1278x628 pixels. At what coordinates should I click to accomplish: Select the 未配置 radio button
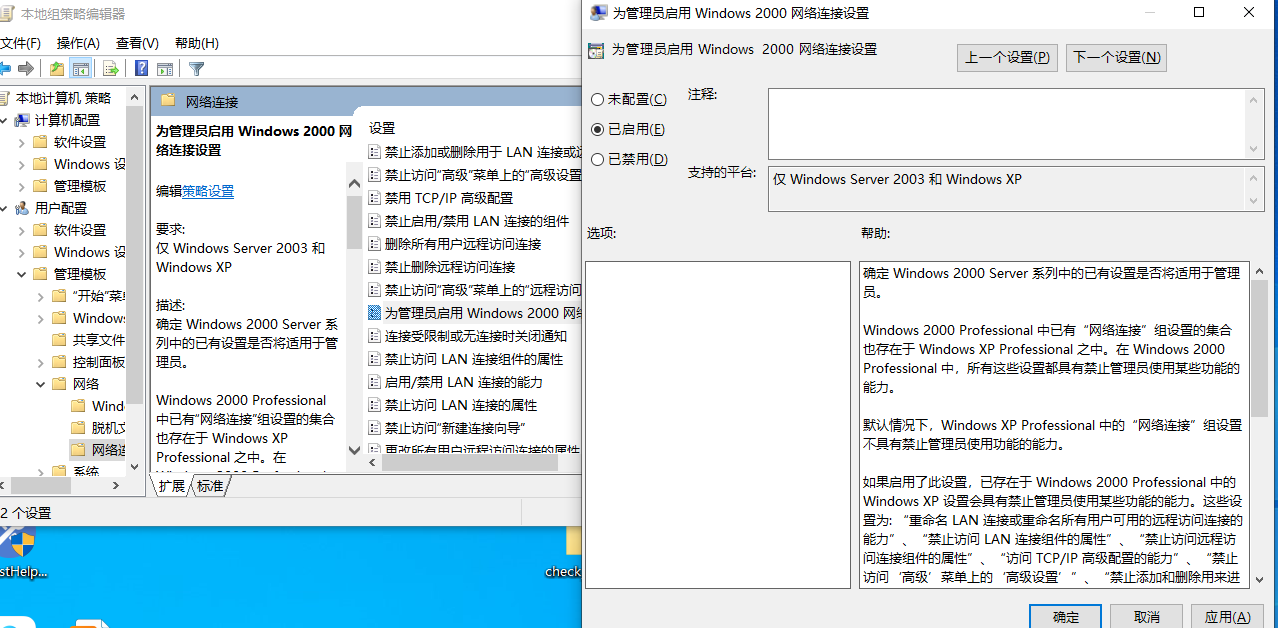pos(598,100)
